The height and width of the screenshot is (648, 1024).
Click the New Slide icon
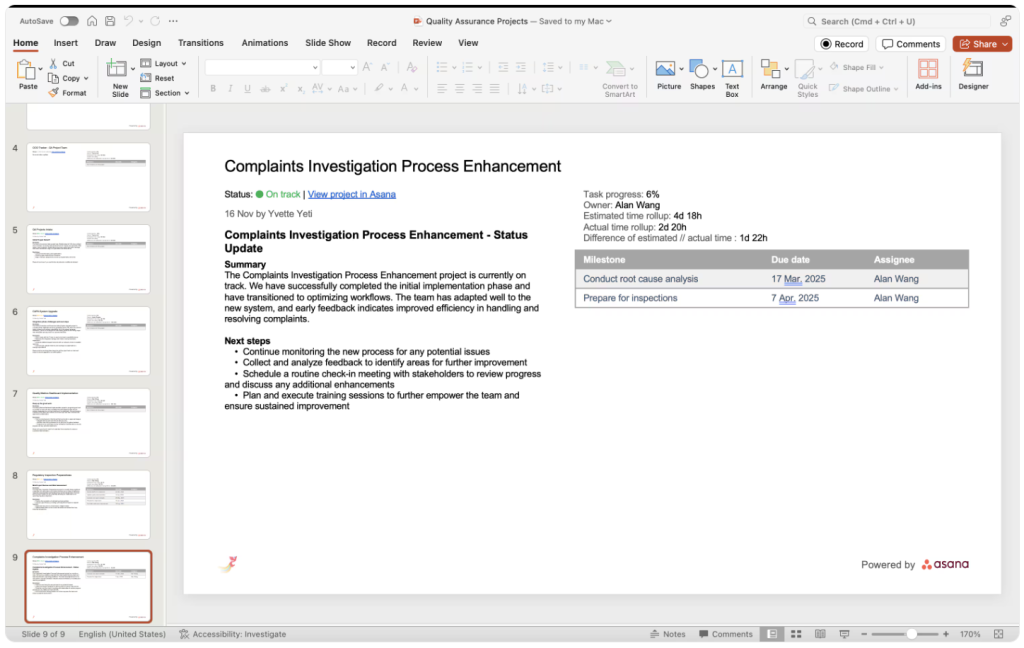click(117, 69)
